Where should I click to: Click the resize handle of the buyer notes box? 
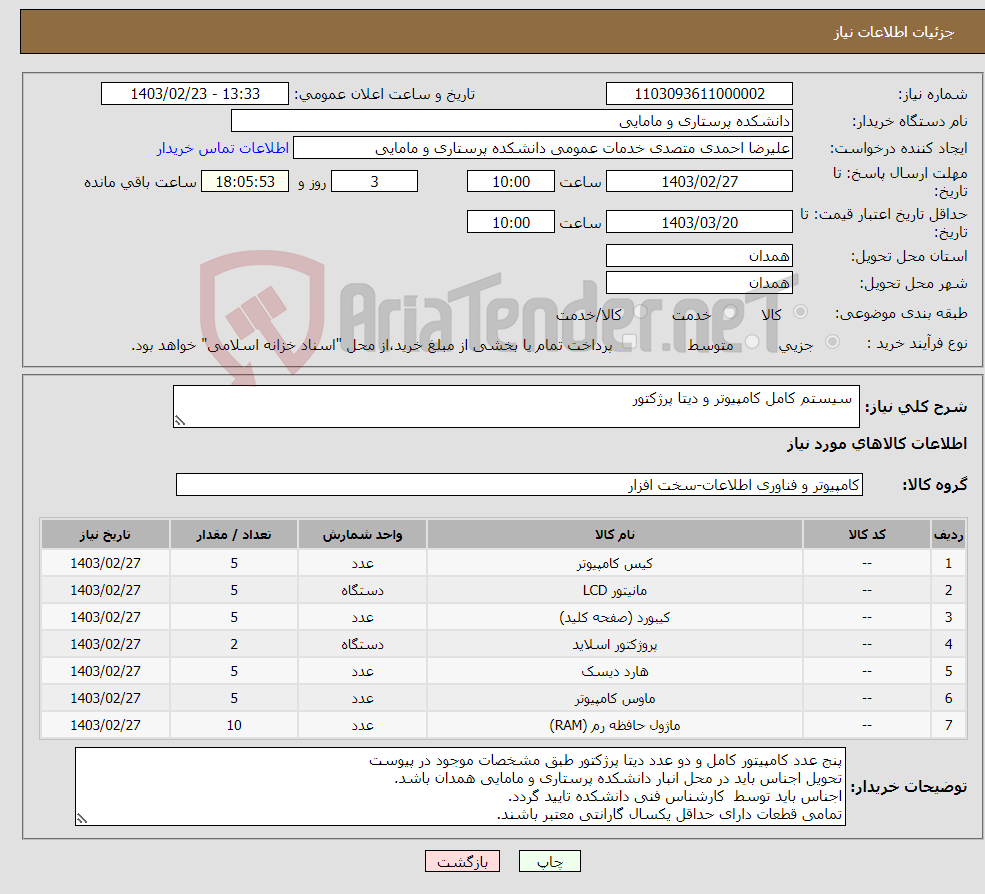coord(82,819)
